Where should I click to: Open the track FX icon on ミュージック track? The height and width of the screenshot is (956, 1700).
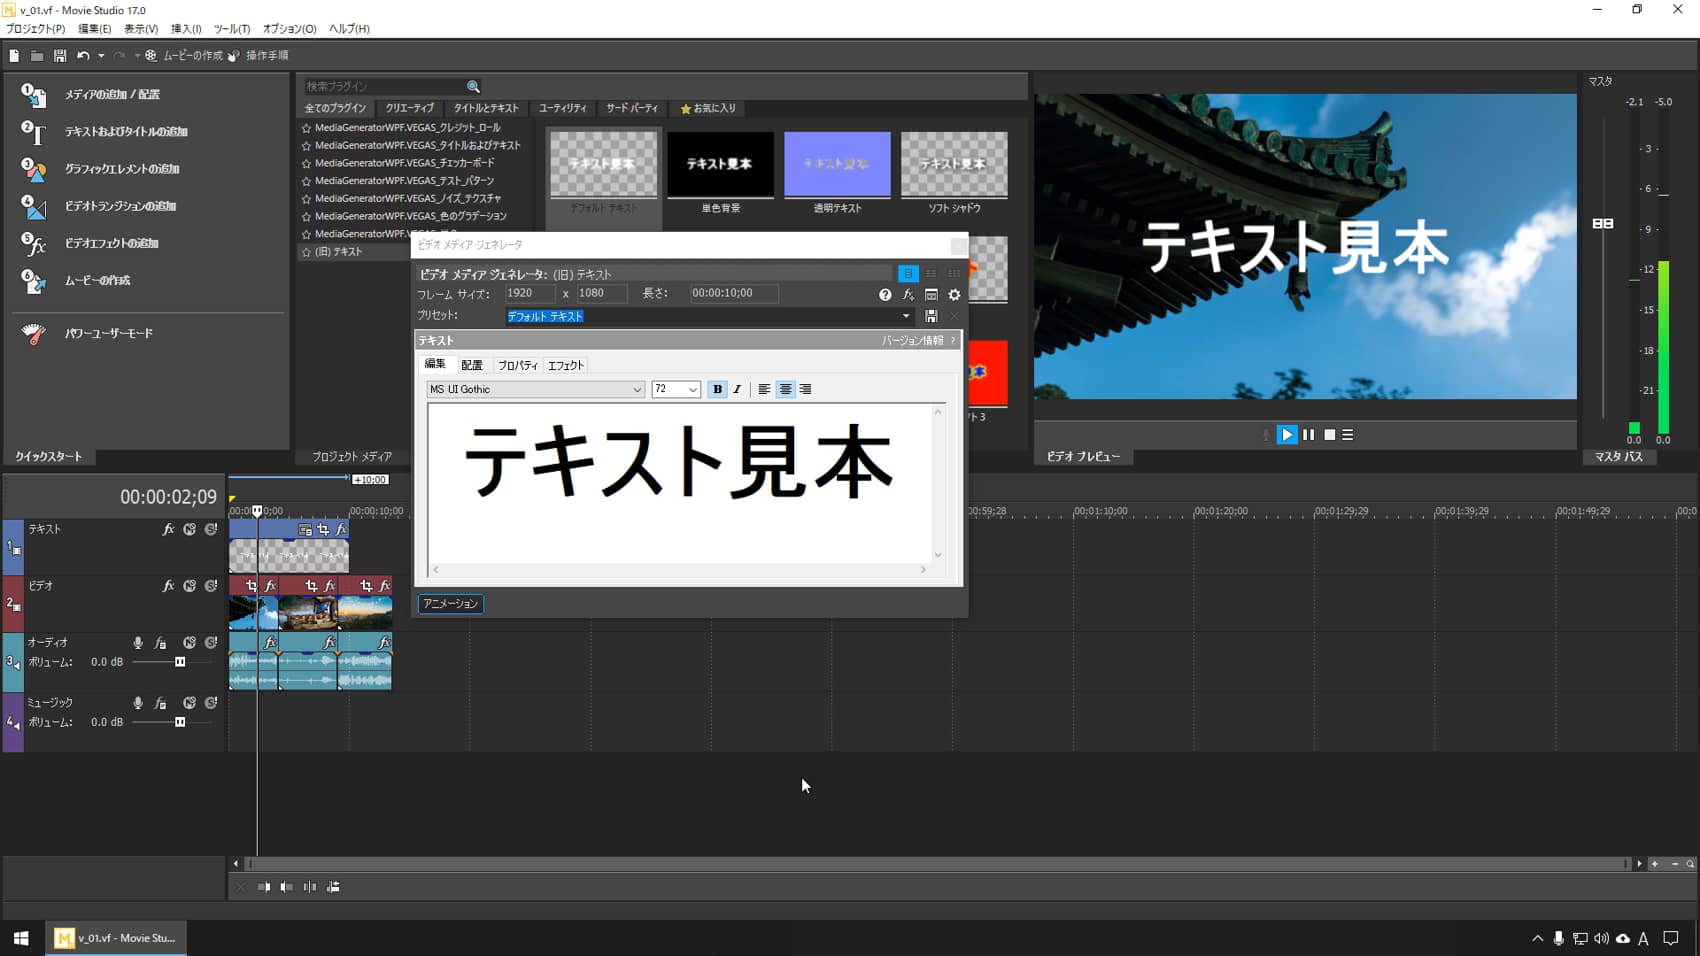(x=160, y=702)
